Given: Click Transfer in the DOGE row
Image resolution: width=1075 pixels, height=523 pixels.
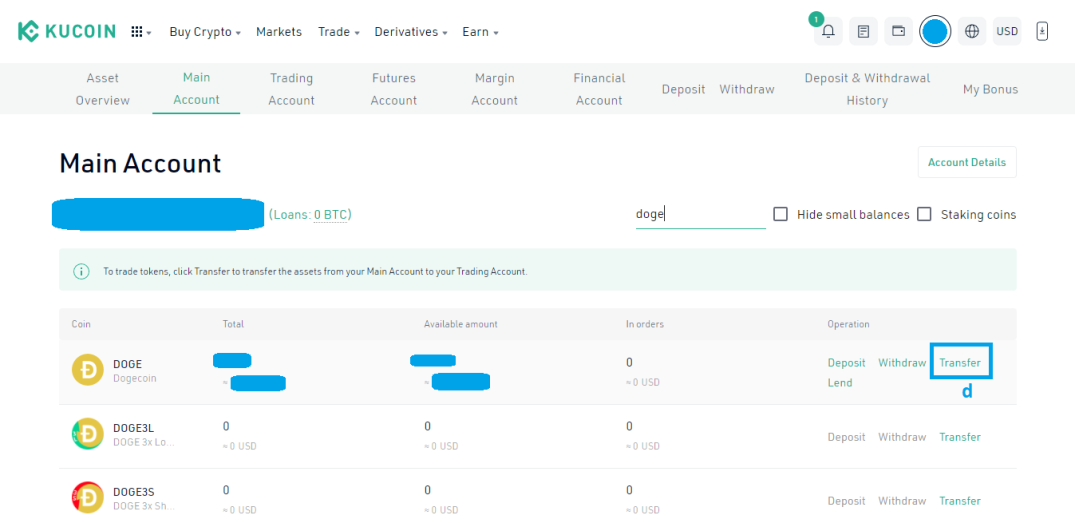Looking at the screenshot, I should coord(960,363).
